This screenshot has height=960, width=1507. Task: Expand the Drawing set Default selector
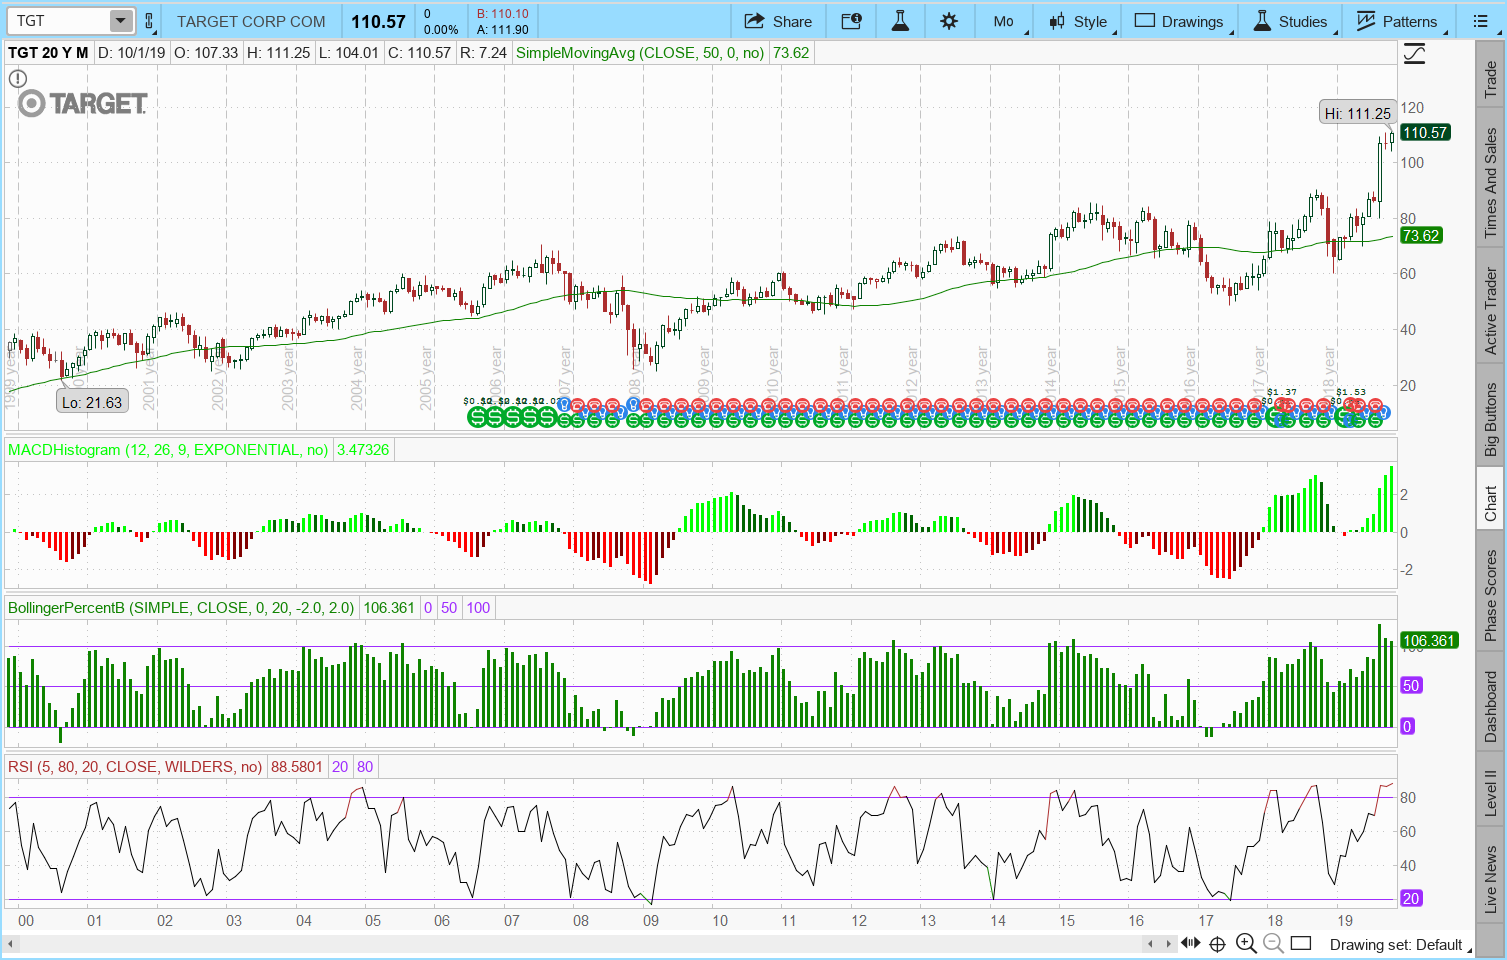1396,944
